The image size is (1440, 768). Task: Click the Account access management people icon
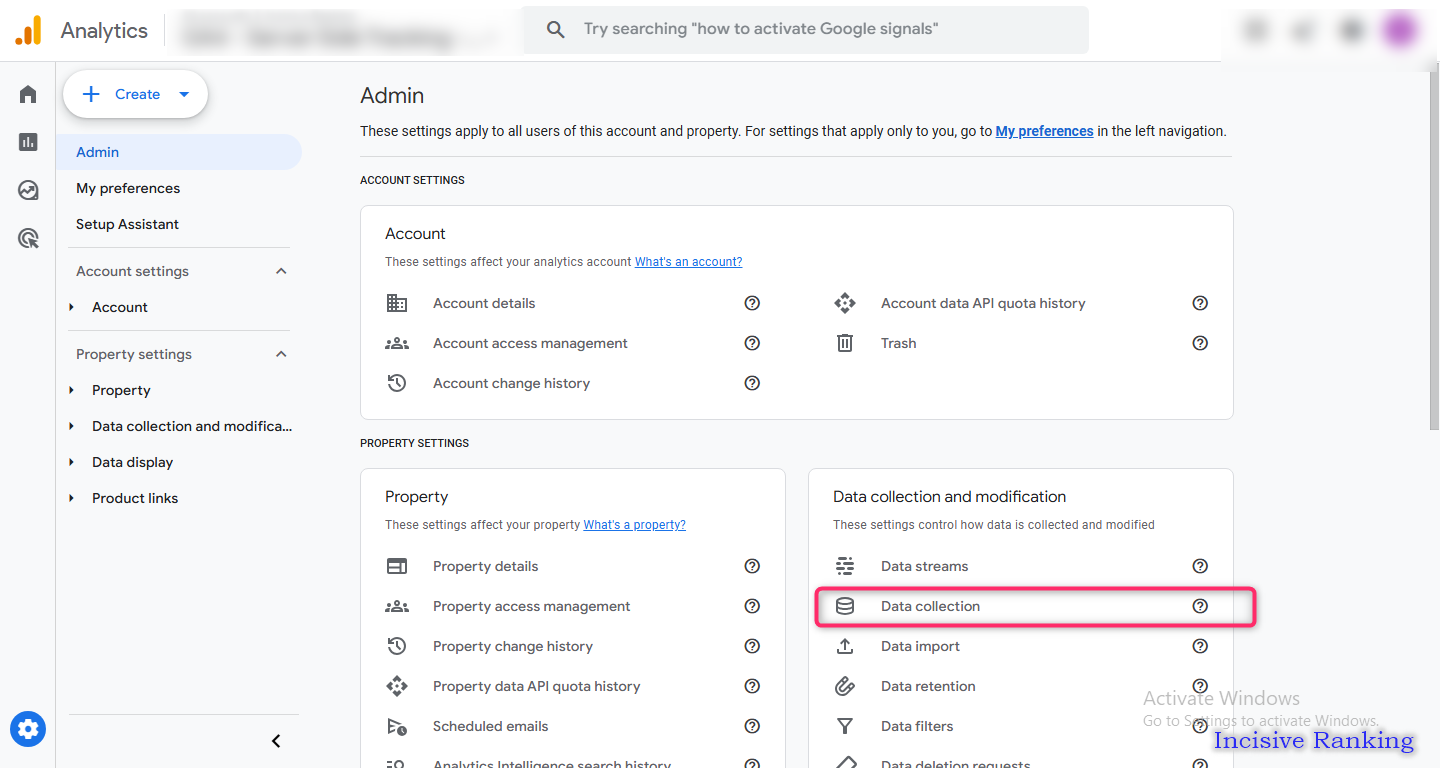click(x=397, y=343)
